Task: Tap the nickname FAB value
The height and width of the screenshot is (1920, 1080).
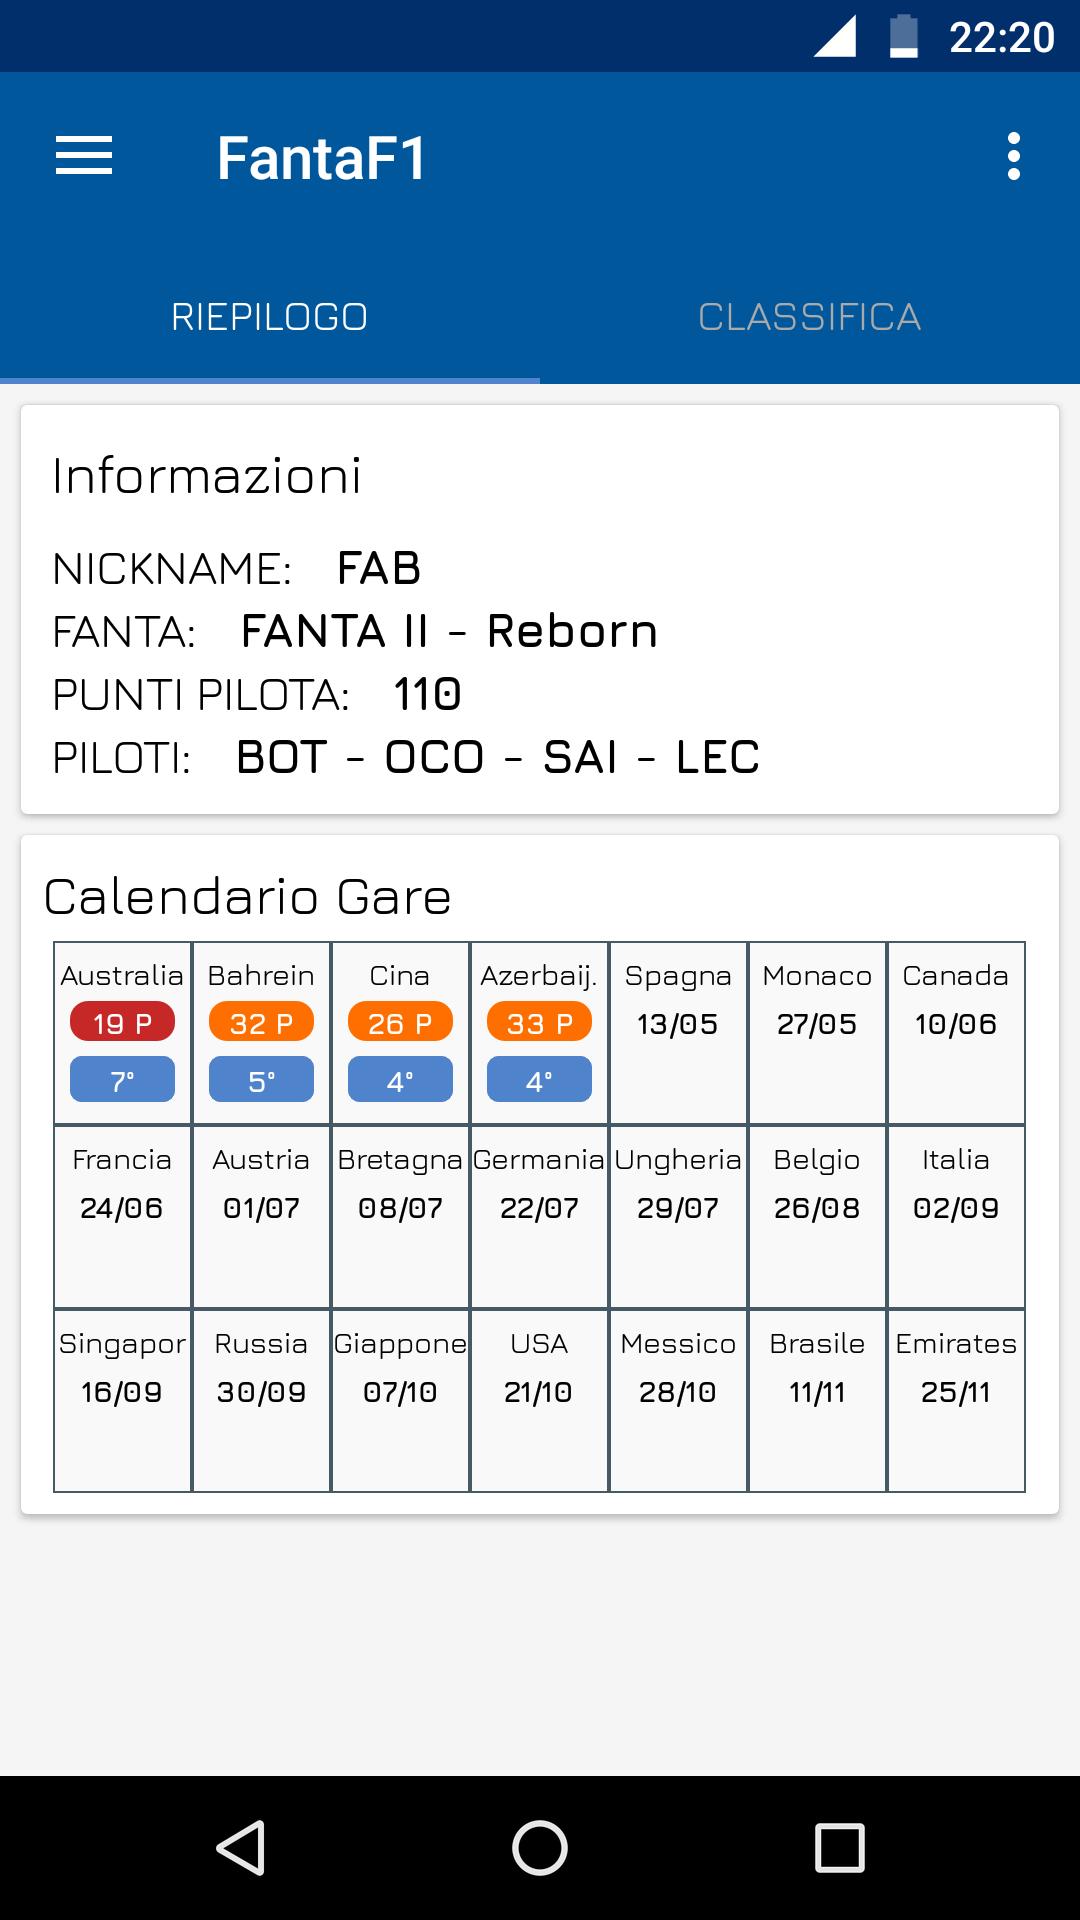Action: tap(380, 570)
